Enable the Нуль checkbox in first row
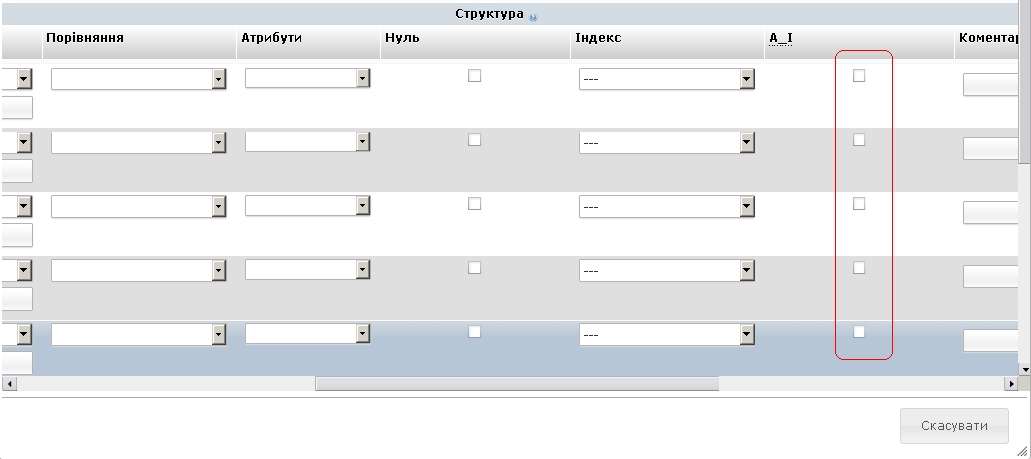1031x459 pixels. point(475,76)
